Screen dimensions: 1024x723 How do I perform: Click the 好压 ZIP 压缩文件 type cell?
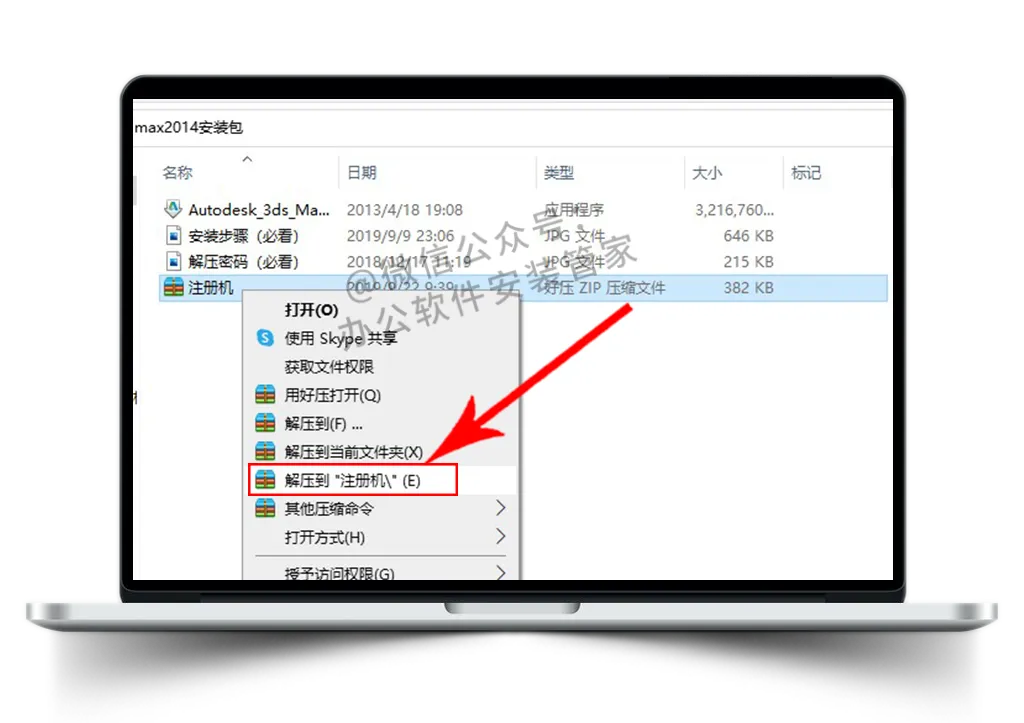click(x=605, y=288)
